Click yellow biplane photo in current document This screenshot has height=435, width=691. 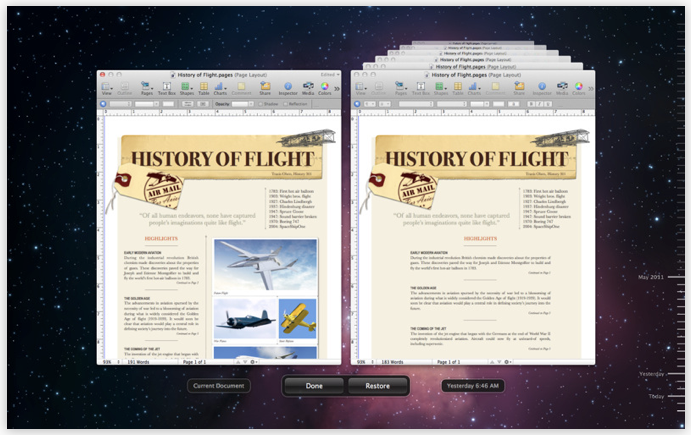297,319
